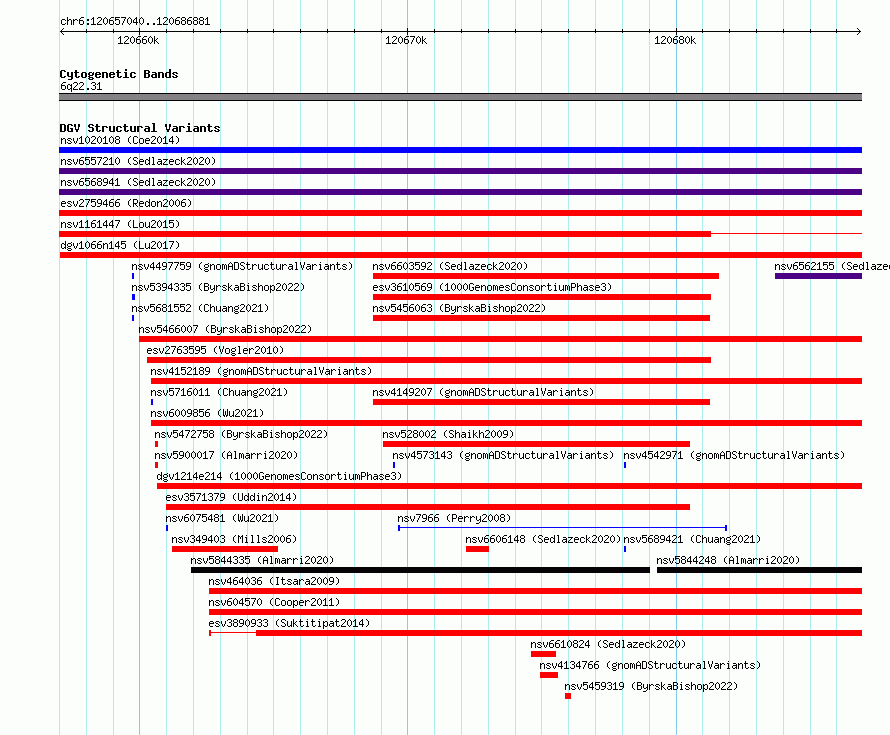Open nsv5900017 (Almarri2020) label
The width and height of the screenshot is (890, 735).
226,455
